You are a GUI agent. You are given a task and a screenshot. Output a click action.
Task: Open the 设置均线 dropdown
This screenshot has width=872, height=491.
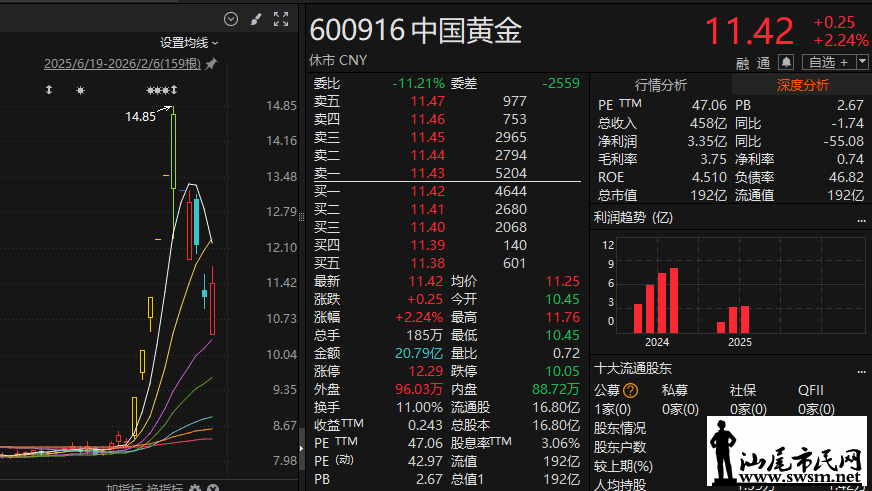[189, 43]
